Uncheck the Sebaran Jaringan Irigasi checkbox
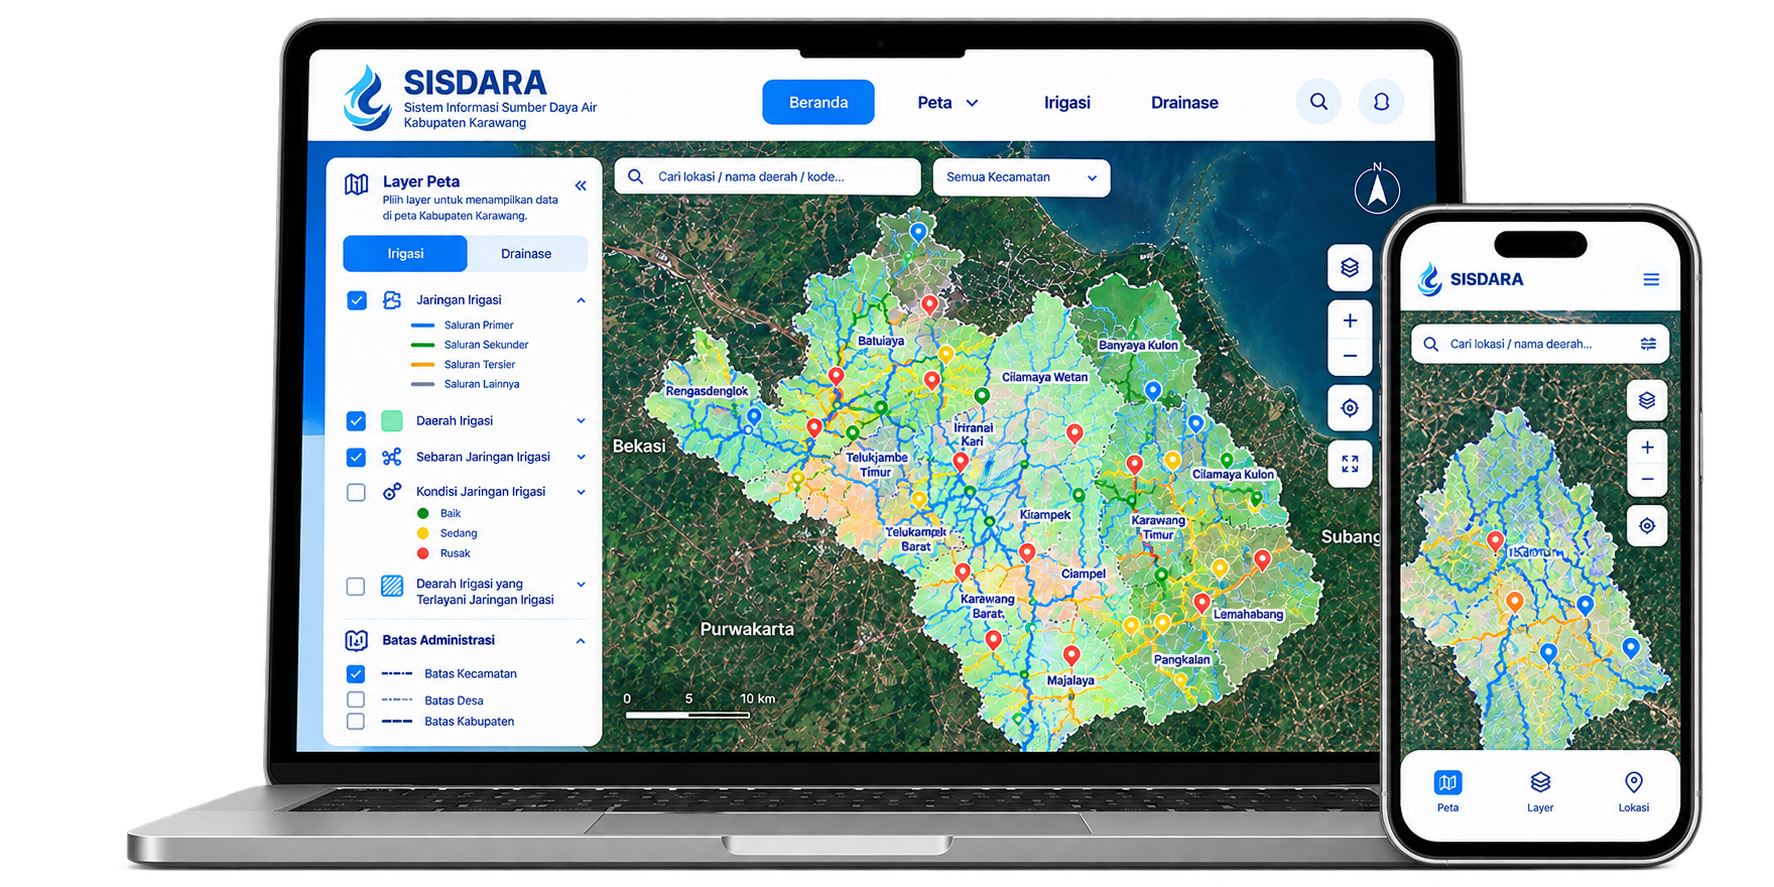 356,457
